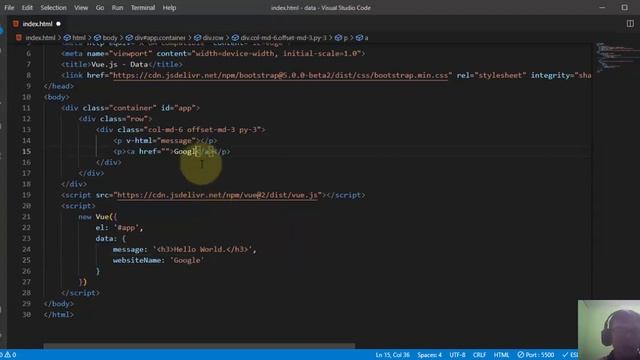
Task: Click the text 'Hello World.' in line 24
Action: [200, 249]
